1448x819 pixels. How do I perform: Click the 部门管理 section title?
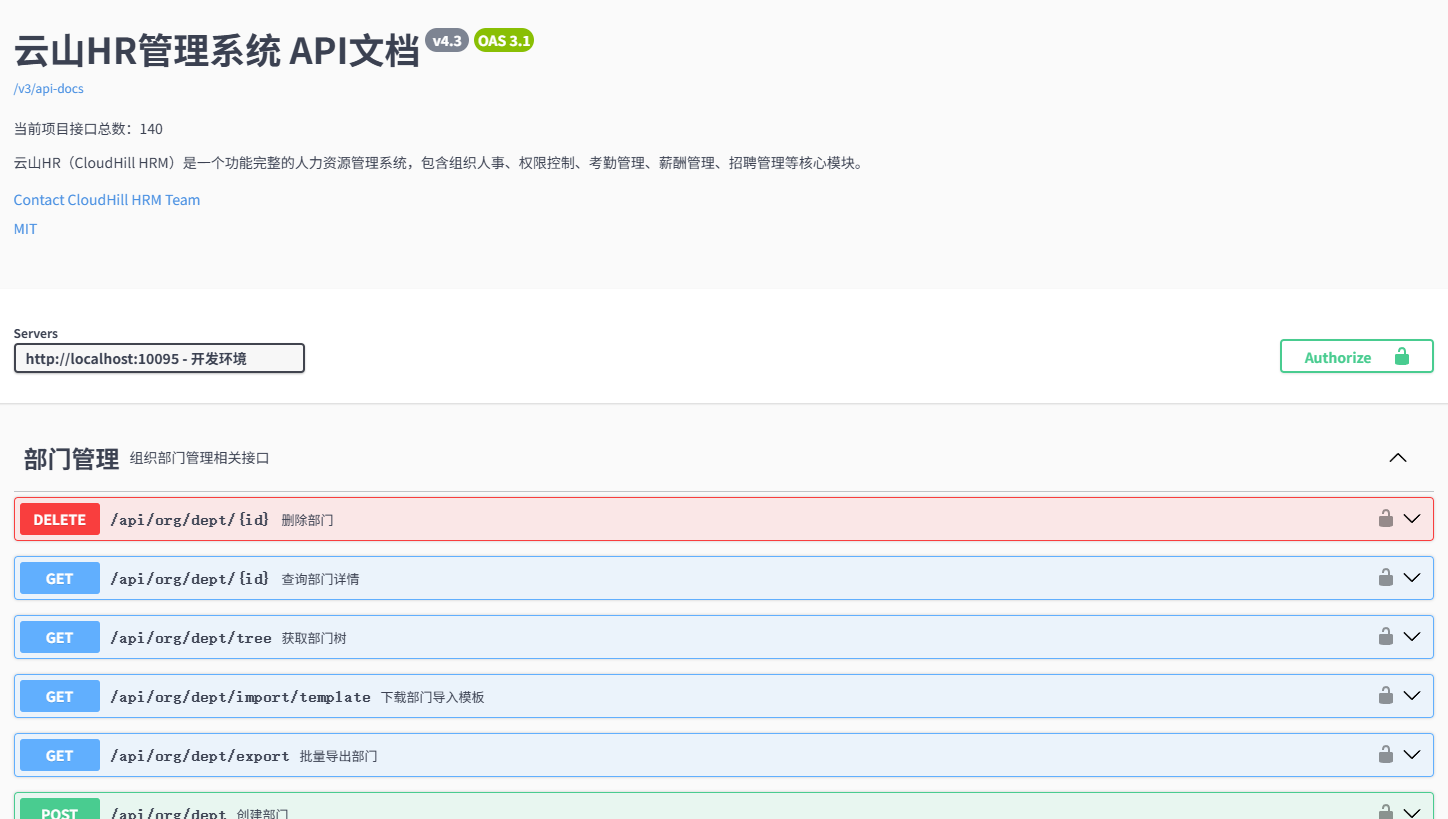72,459
